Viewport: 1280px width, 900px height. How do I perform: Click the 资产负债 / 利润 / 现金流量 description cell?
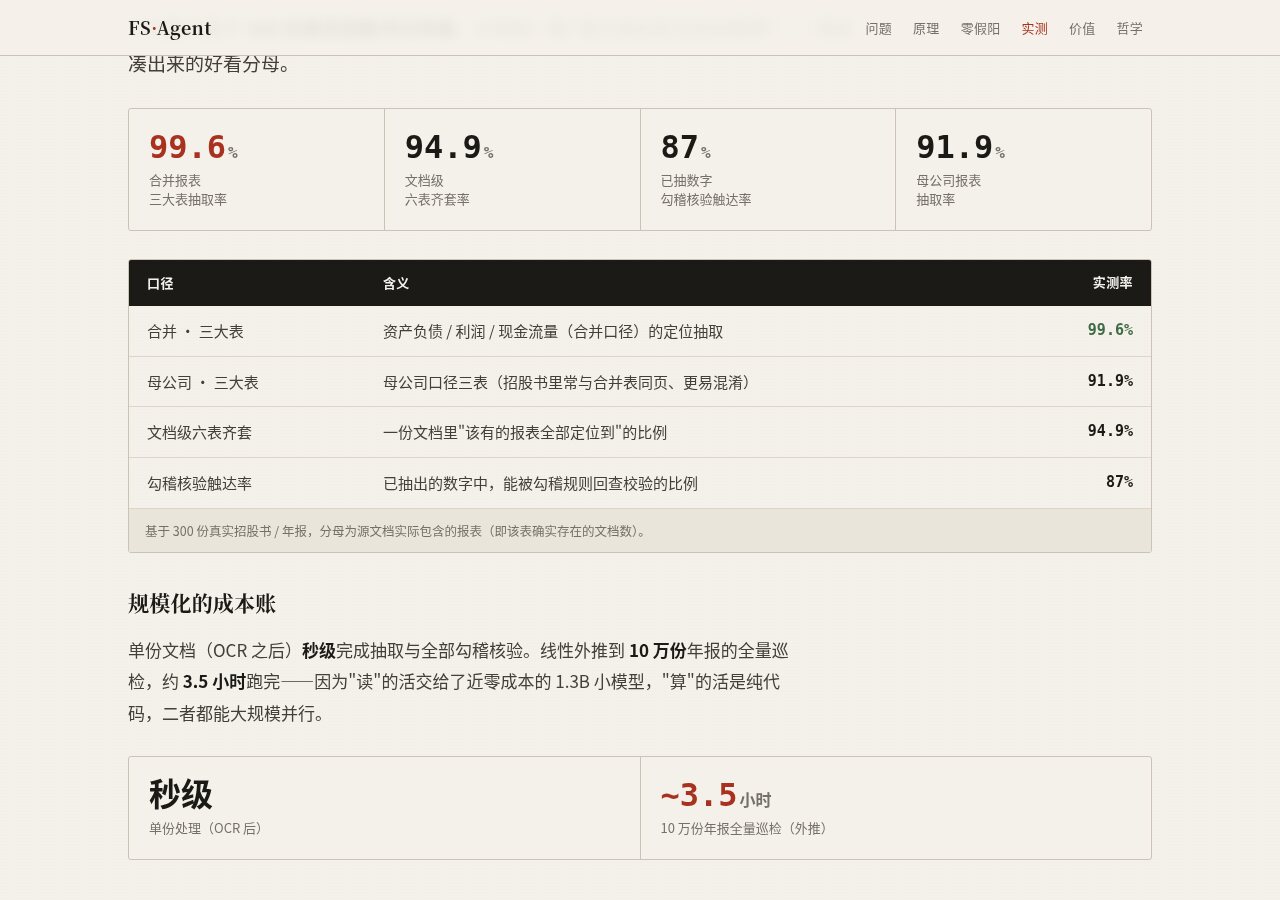pyautogui.click(x=553, y=331)
